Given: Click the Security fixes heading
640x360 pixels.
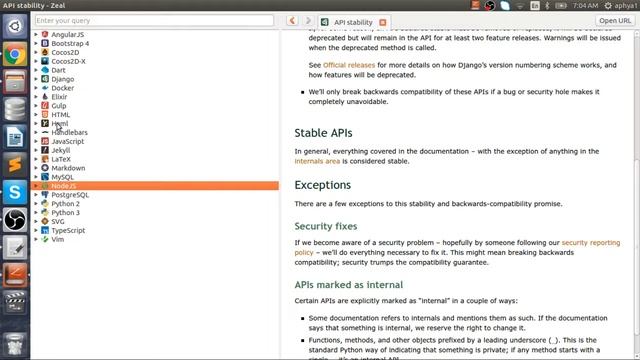Looking at the screenshot, I should coord(326,226).
